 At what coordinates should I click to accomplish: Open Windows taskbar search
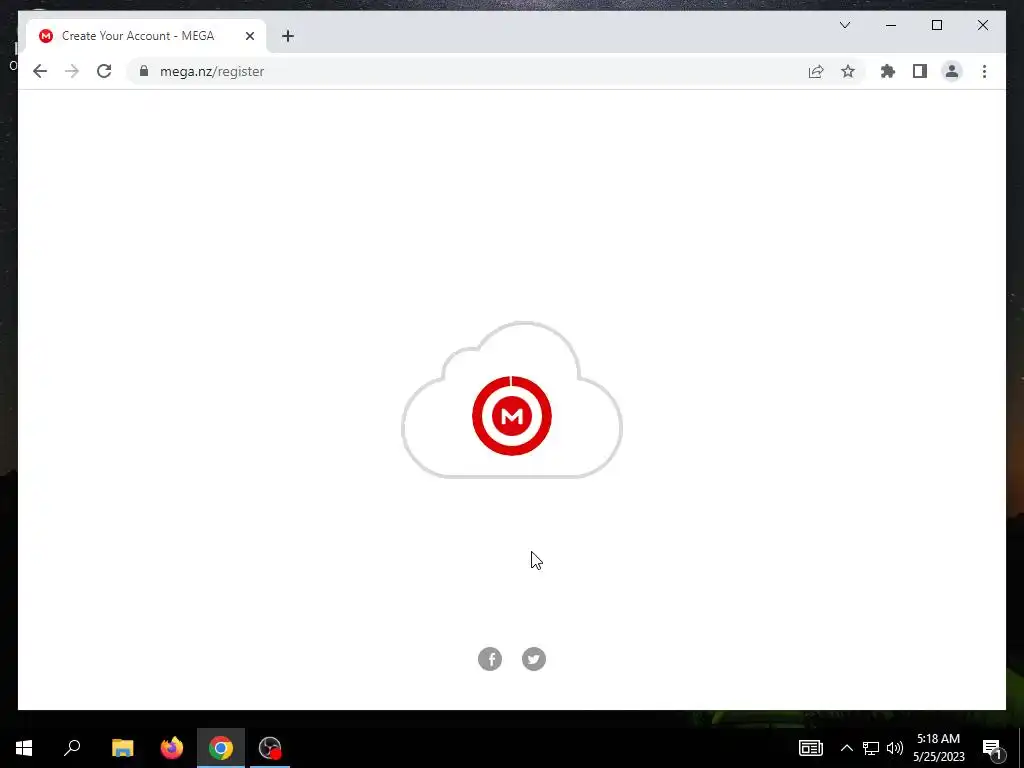72,748
